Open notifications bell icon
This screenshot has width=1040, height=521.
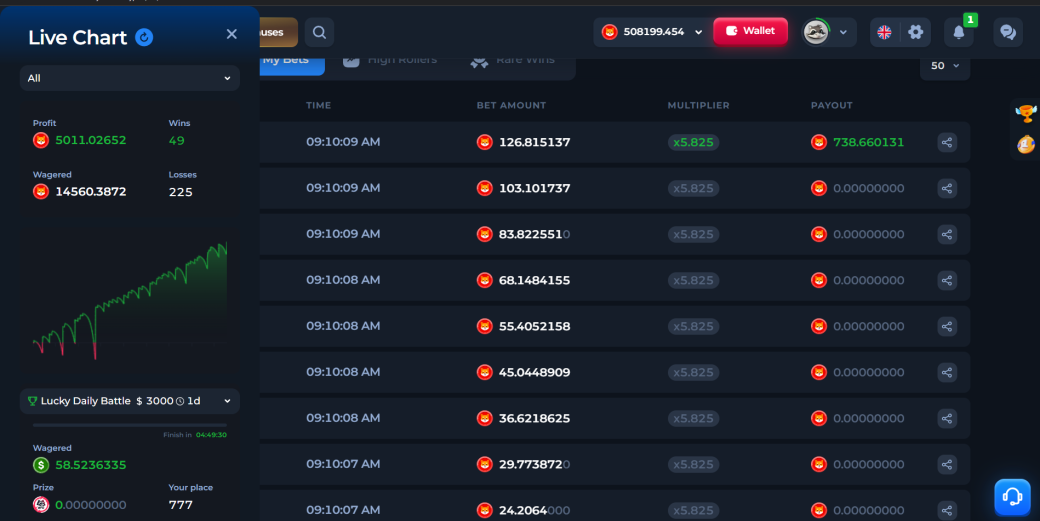click(x=958, y=32)
